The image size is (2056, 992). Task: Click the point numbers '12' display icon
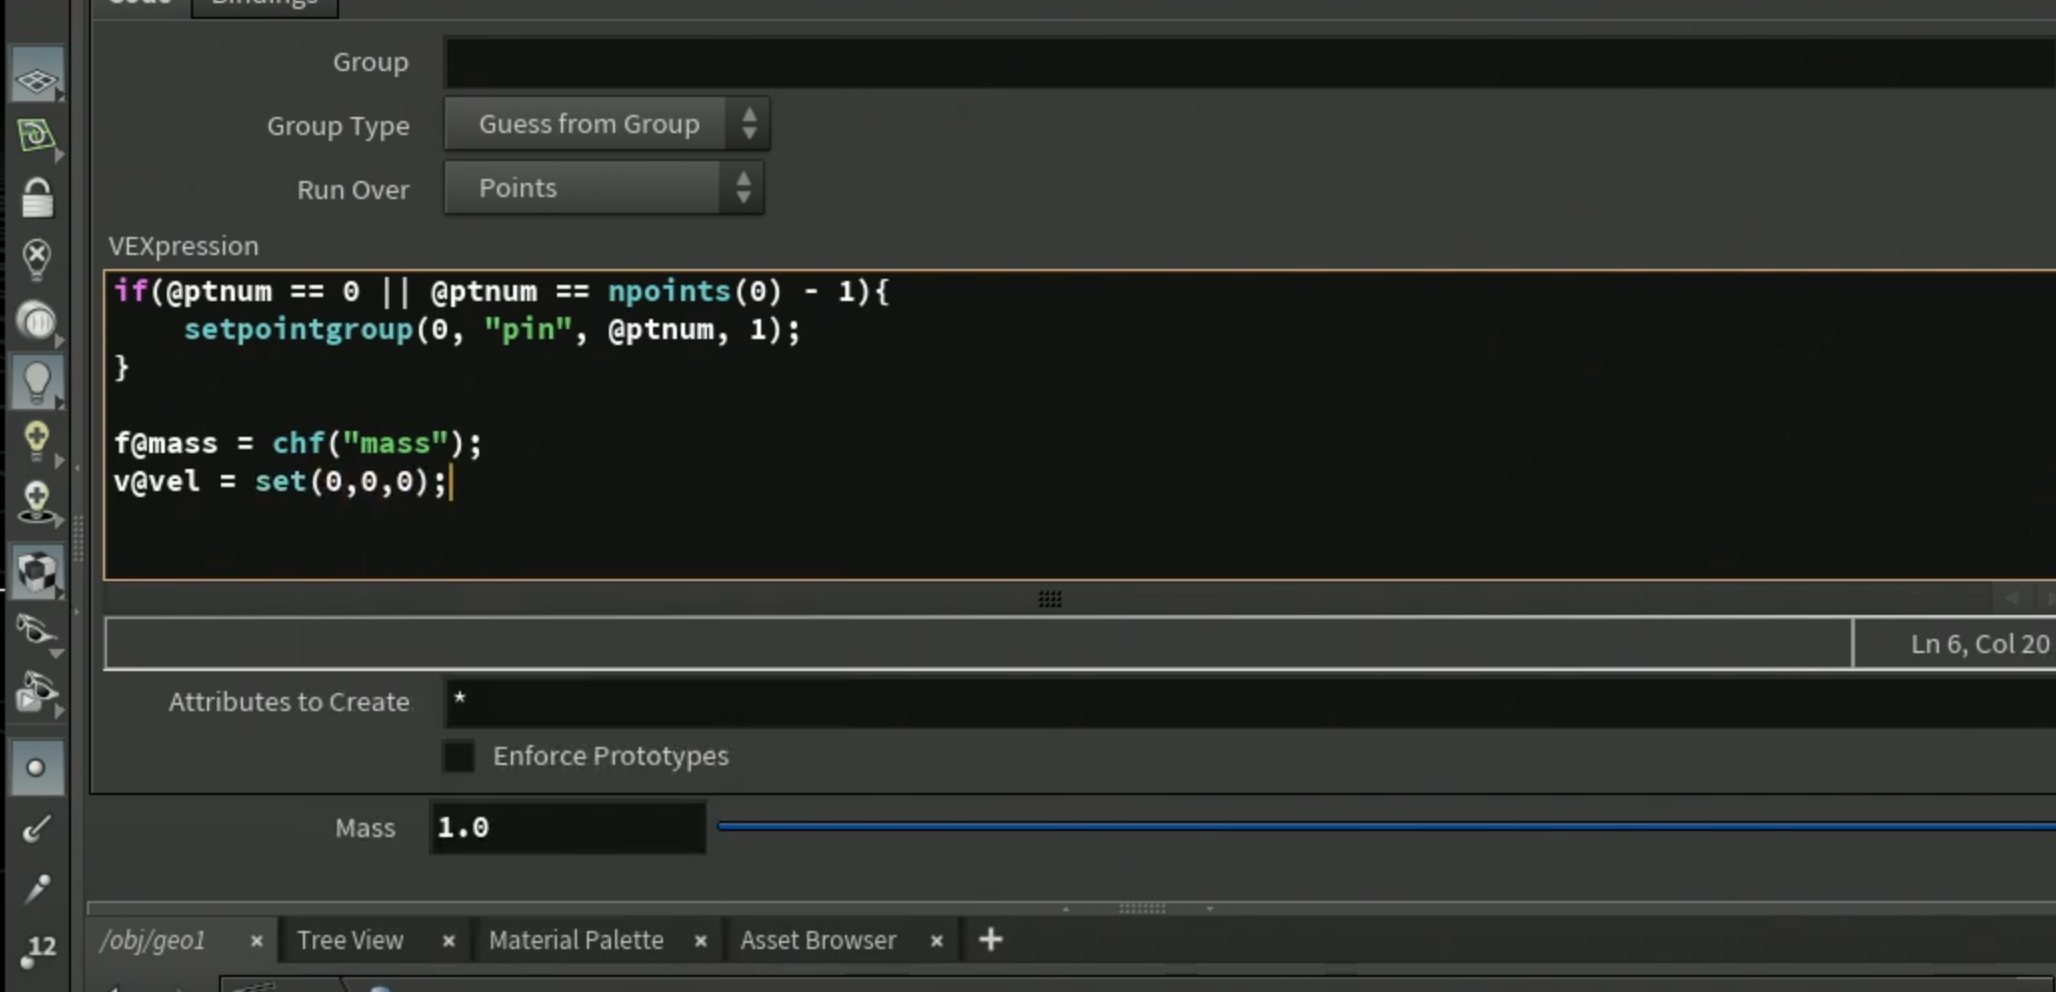pos(37,950)
